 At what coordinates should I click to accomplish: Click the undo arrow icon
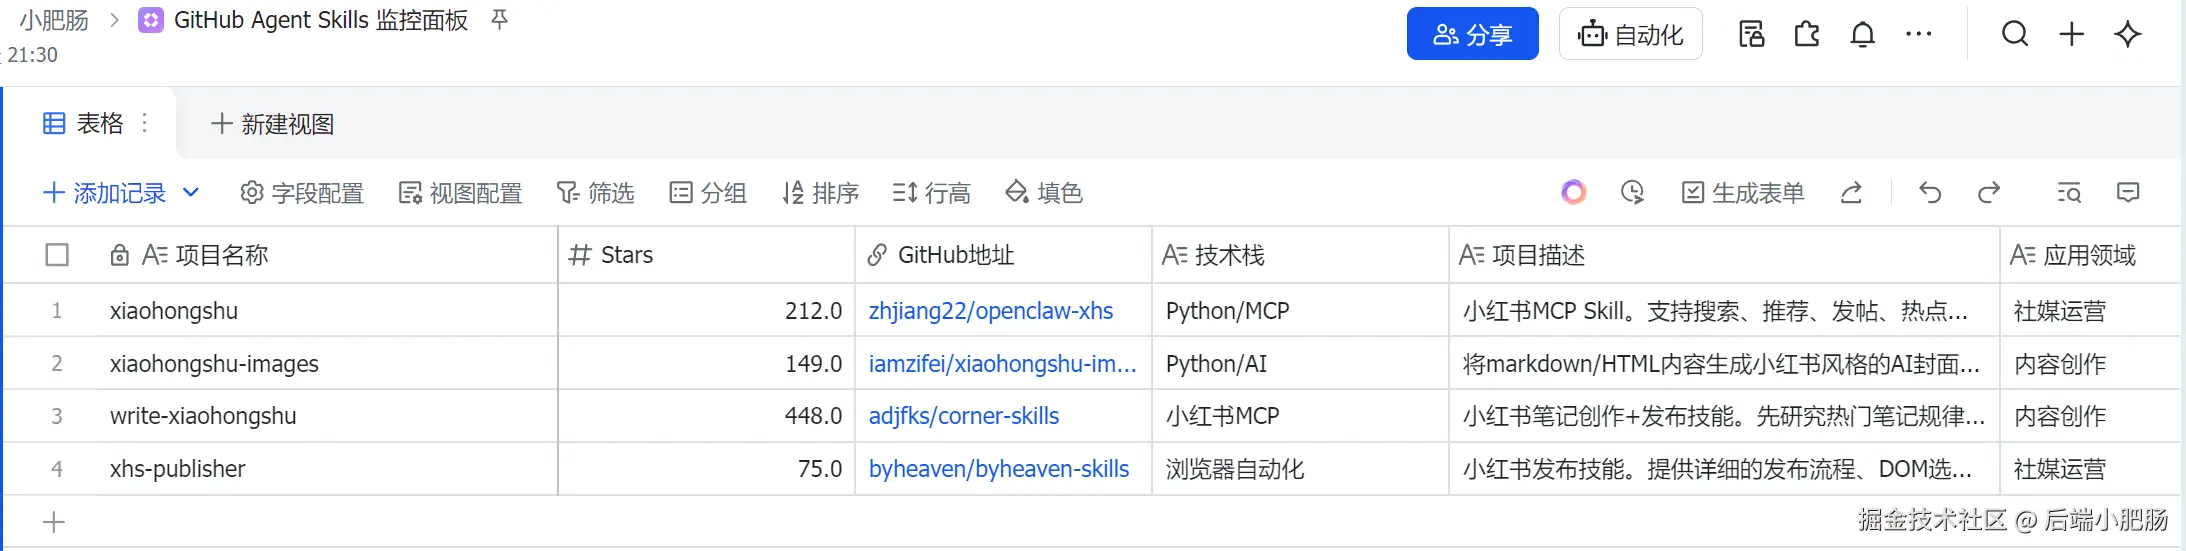(x=1930, y=193)
